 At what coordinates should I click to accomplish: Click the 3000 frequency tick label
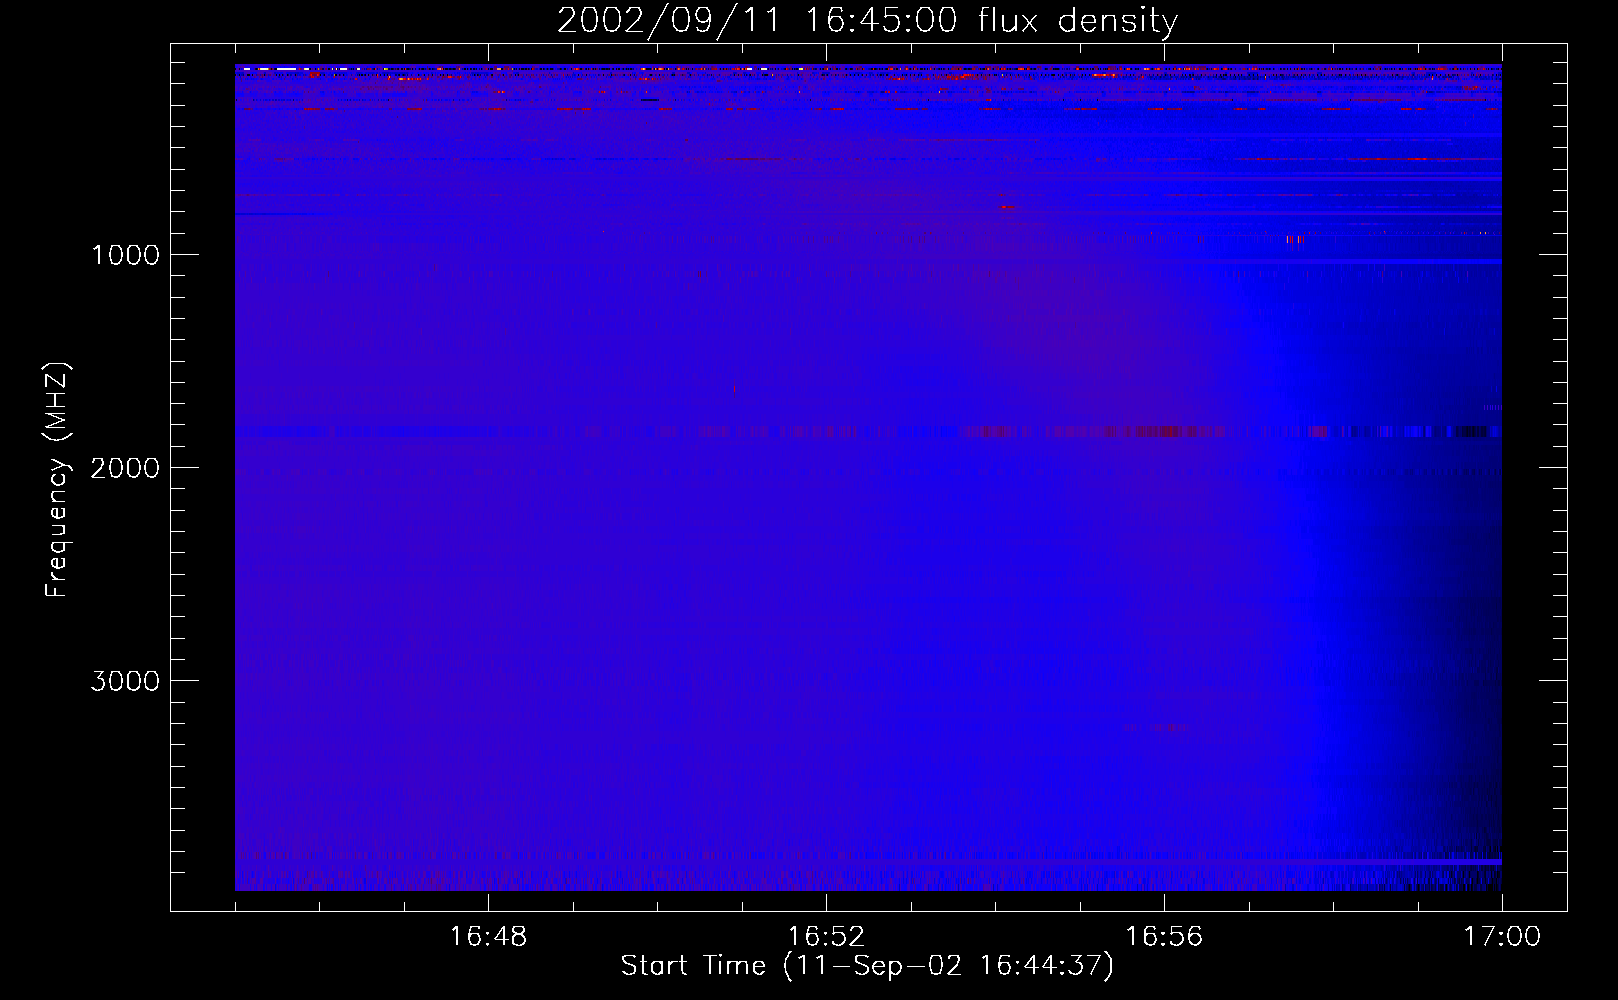(125, 681)
